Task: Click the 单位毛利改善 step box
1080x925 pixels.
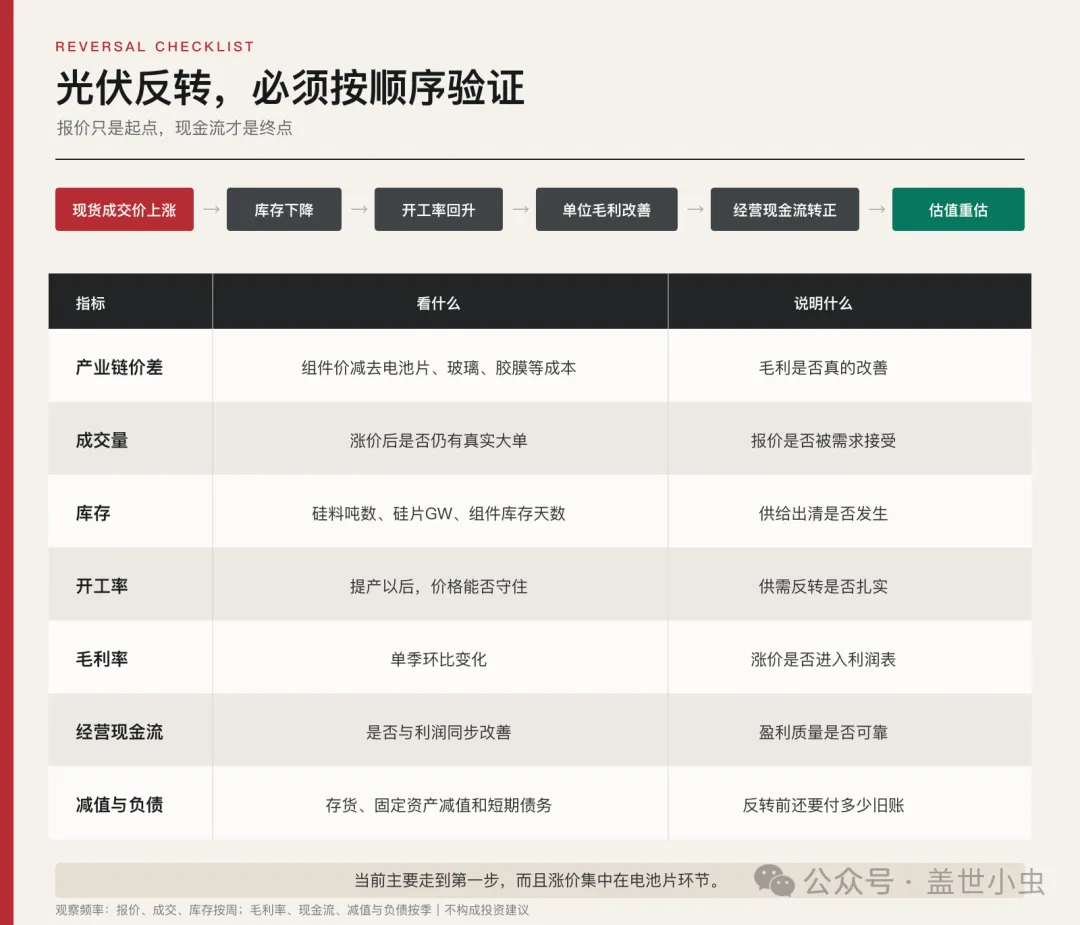Action: 606,209
